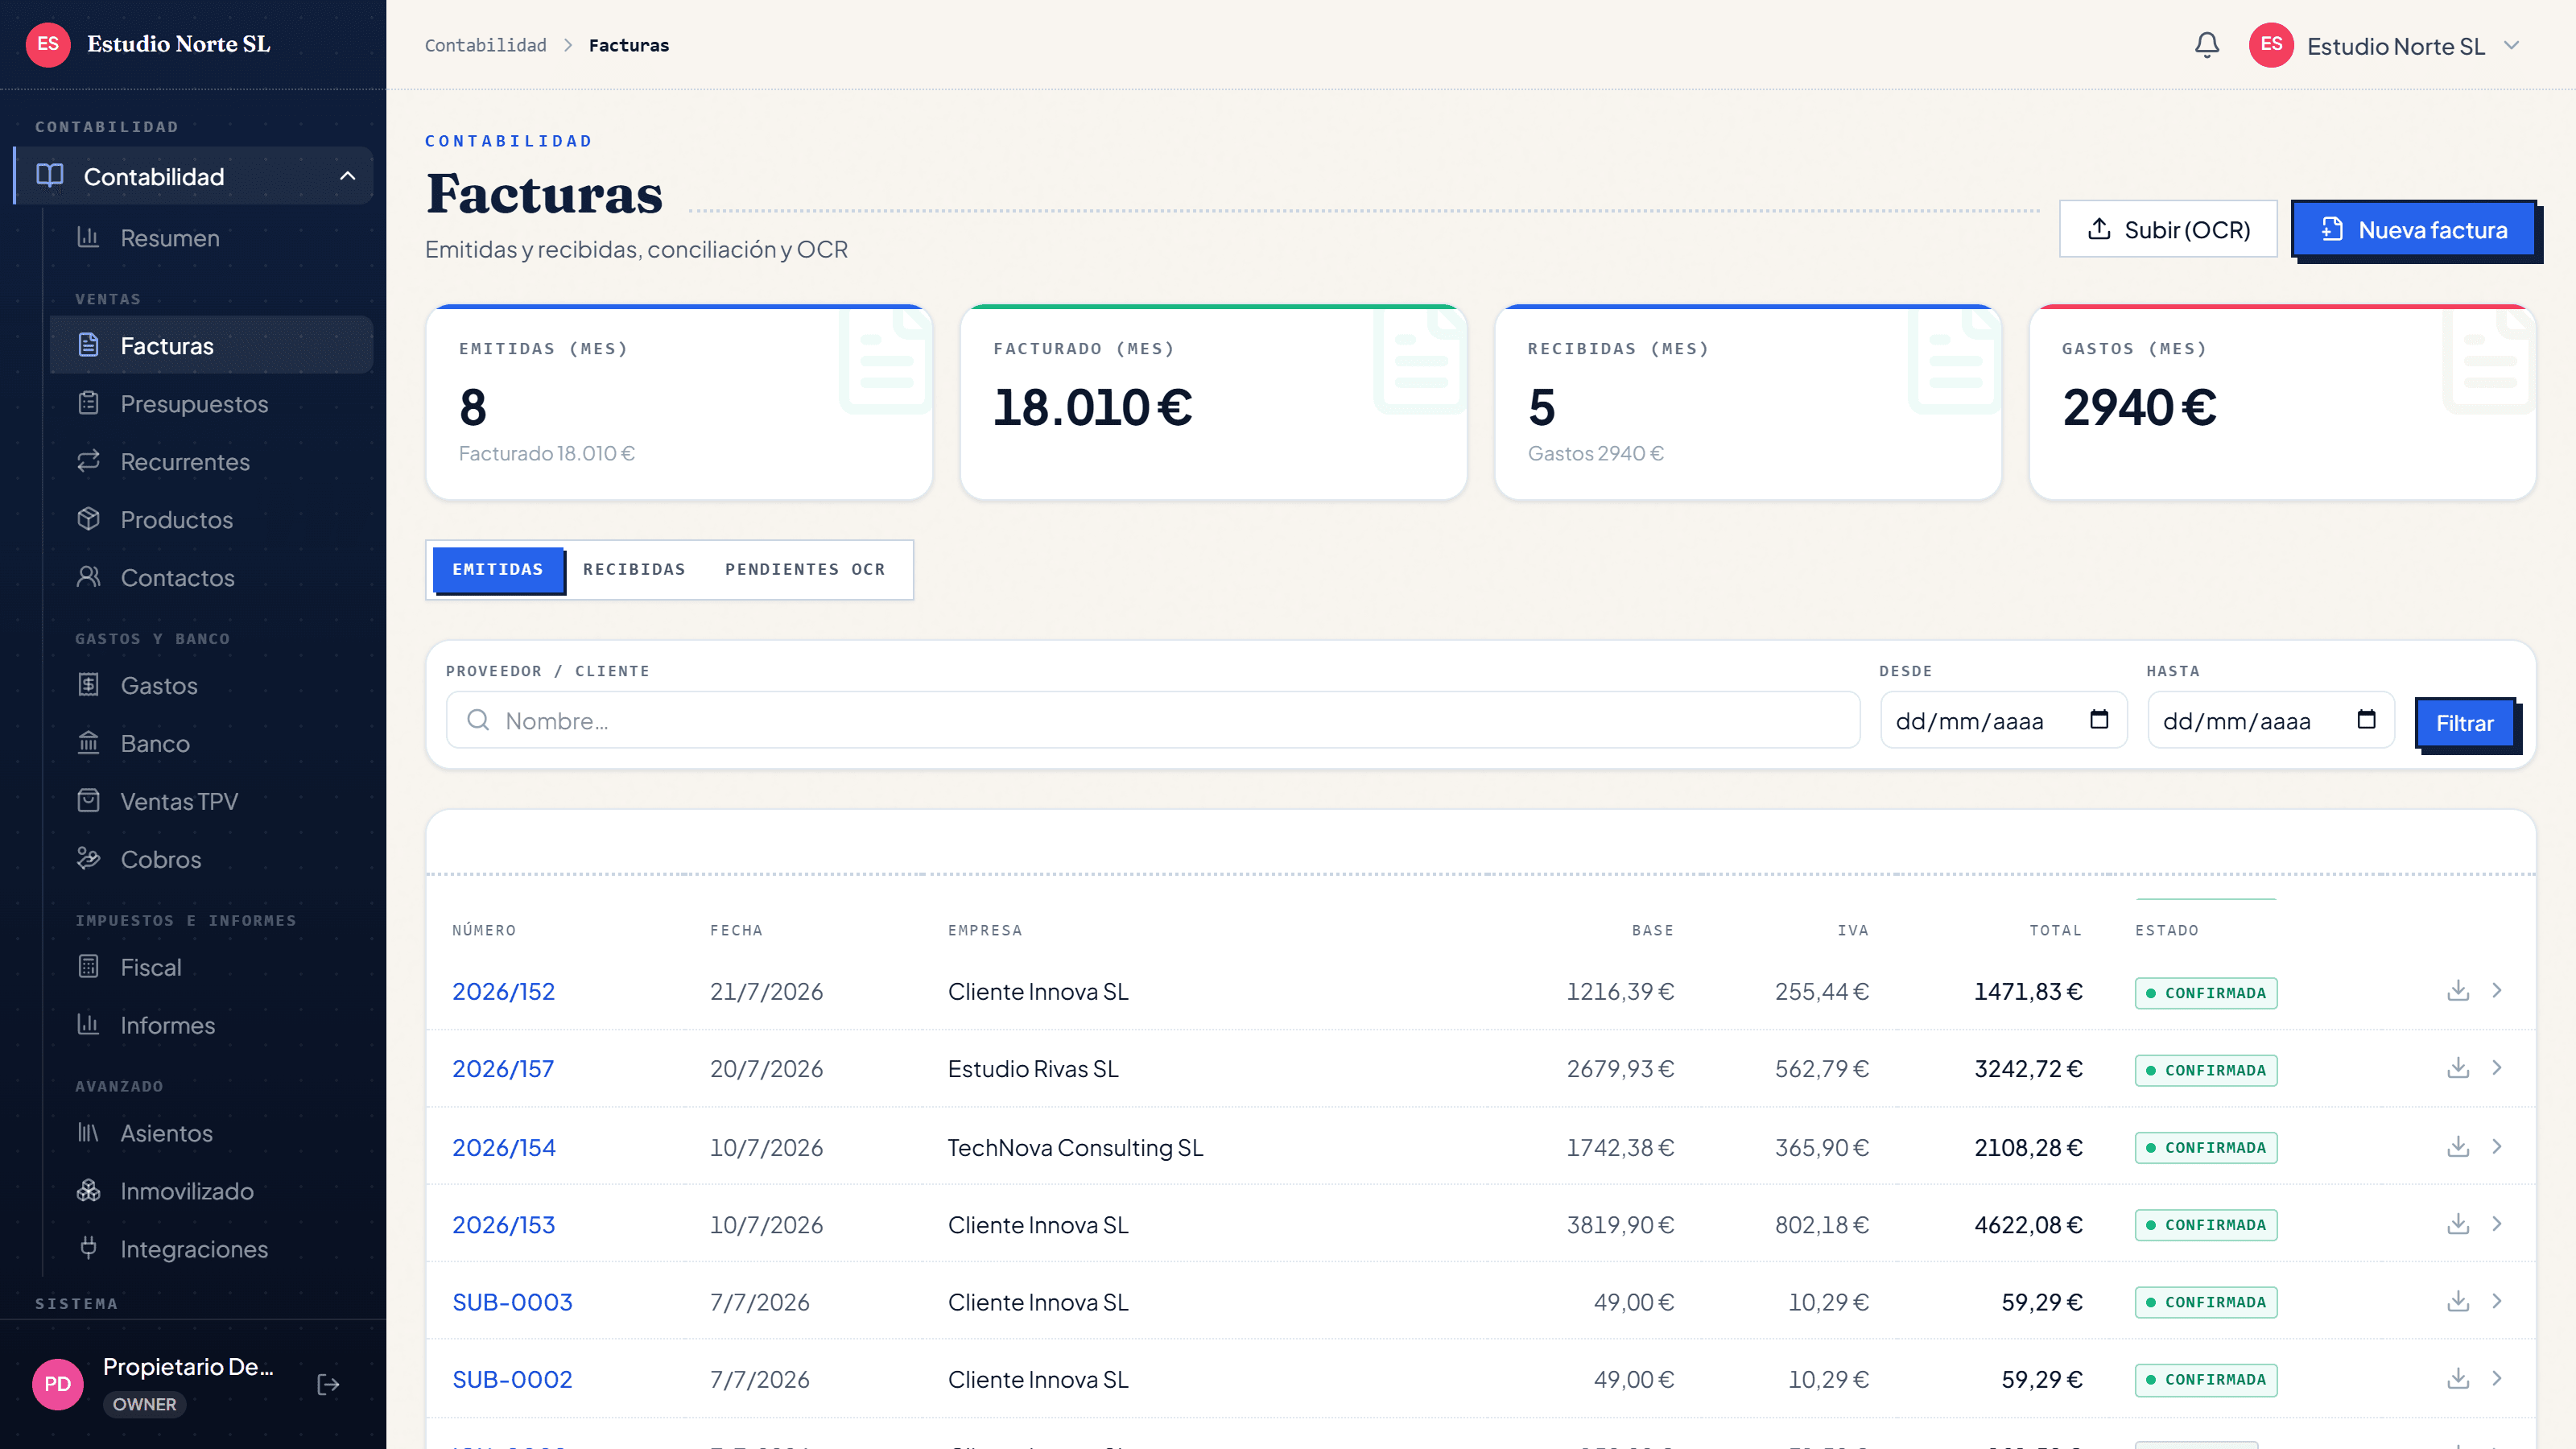Open the Hasta date picker calendar icon
2576x1449 pixels.
tap(2366, 719)
